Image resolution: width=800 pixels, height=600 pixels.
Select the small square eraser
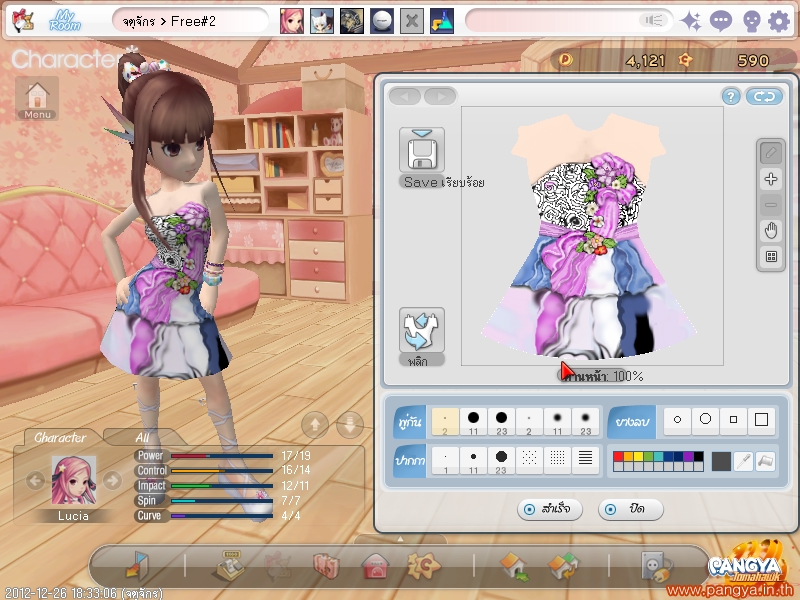pos(733,420)
